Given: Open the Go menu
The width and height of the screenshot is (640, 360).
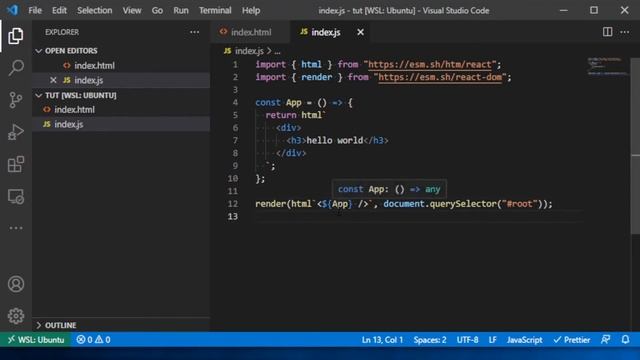Looking at the screenshot, I should click(x=157, y=10).
